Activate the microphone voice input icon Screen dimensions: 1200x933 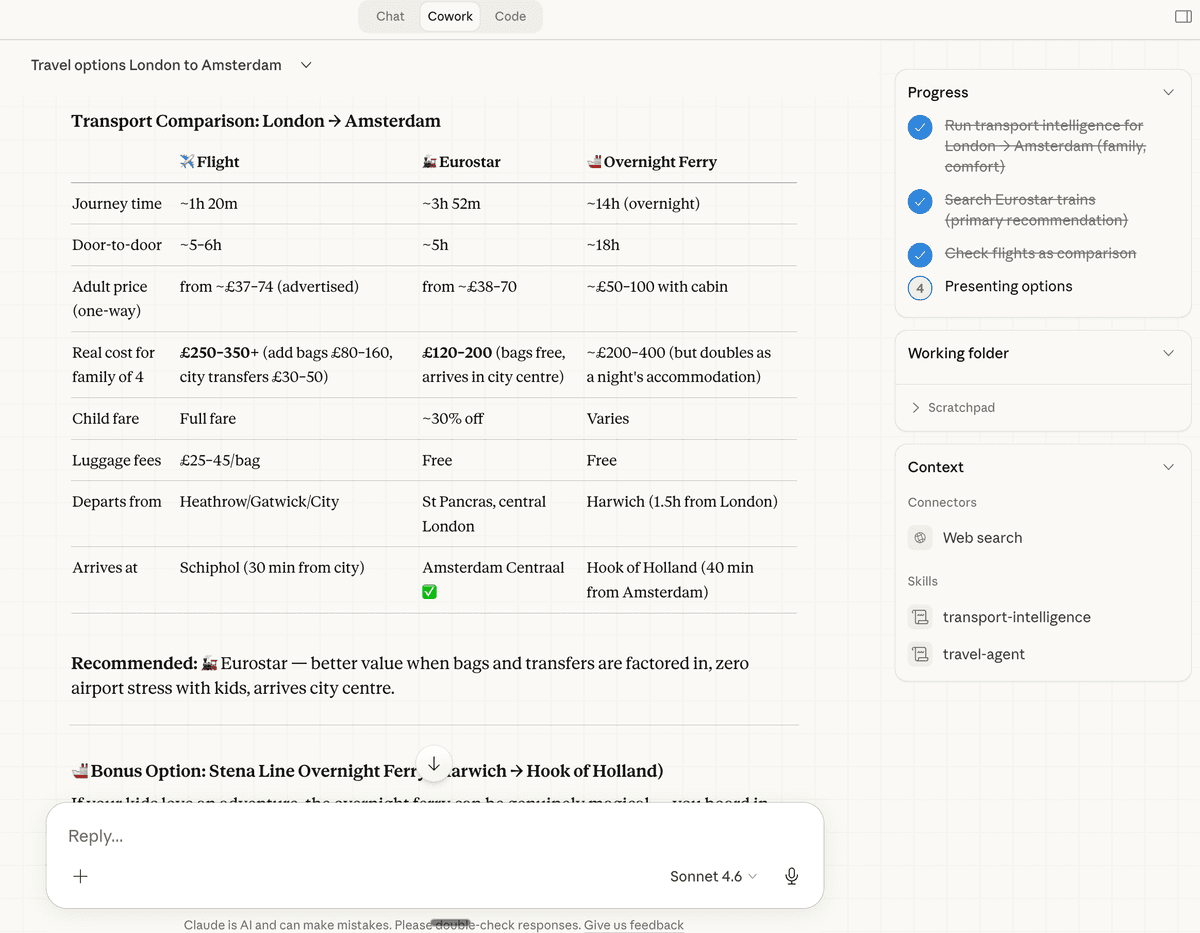click(x=791, y=876)
